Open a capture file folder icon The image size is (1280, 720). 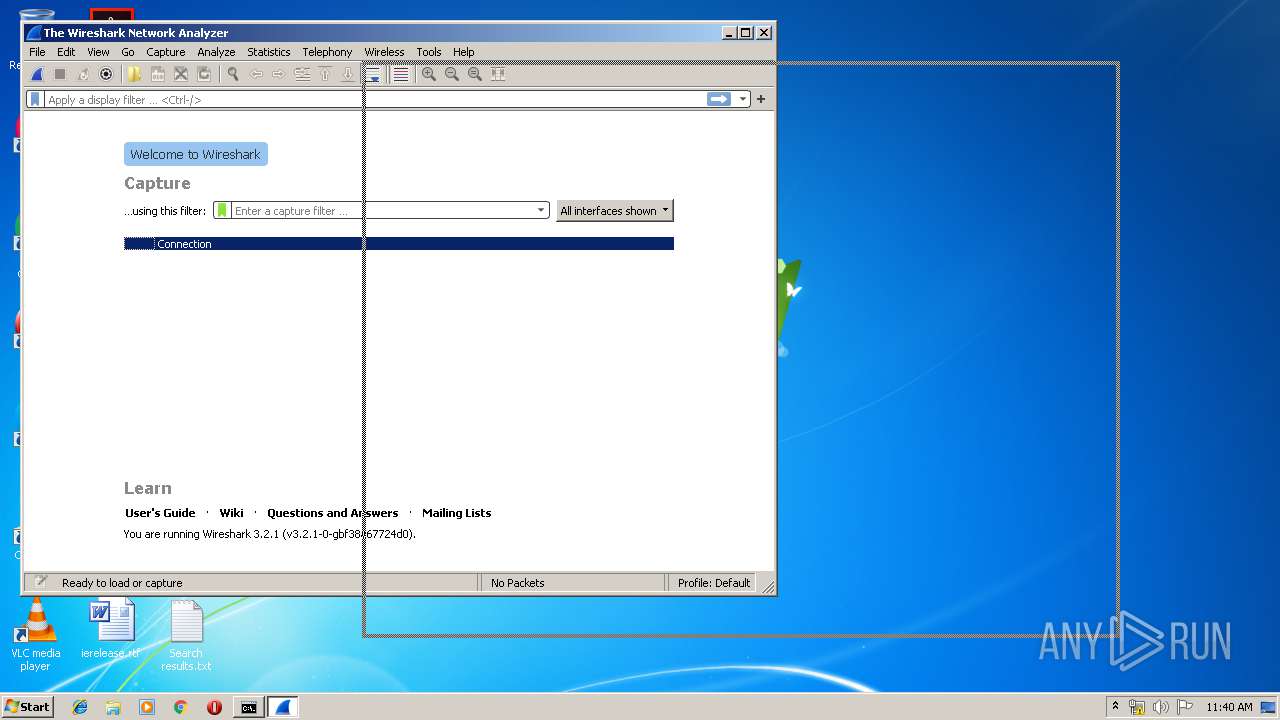coord(134,74)
